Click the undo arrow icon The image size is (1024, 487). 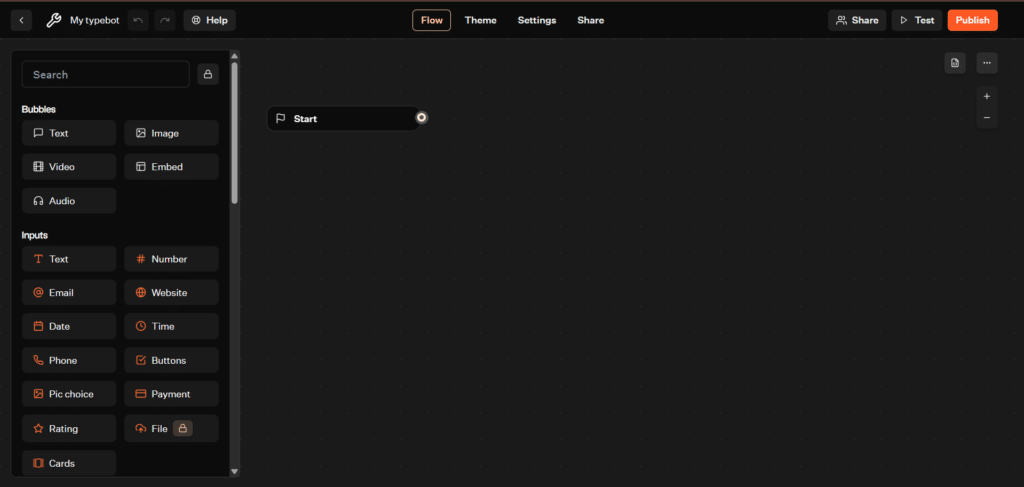point(138,20)
